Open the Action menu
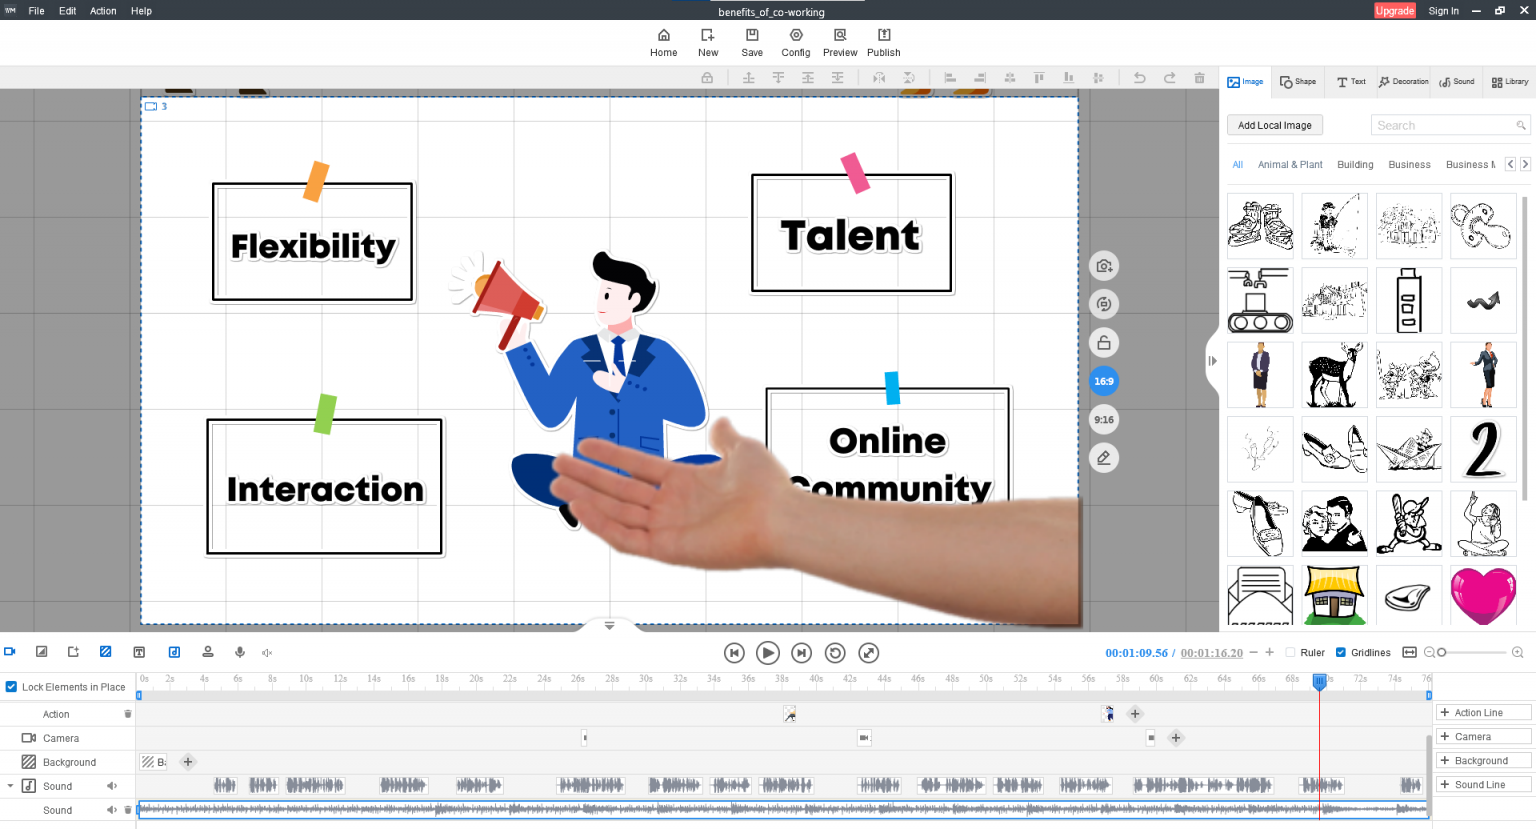This screenshot has width=1536, height=829. [x=103, y=11]
